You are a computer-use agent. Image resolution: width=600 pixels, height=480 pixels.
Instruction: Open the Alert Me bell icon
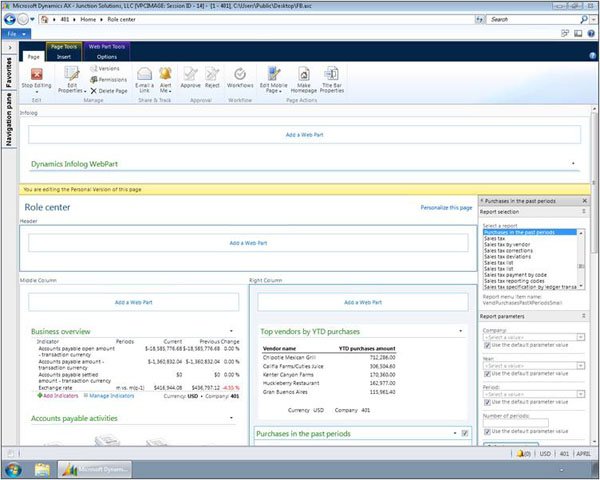pyautogui.click(x=165, y=73)
